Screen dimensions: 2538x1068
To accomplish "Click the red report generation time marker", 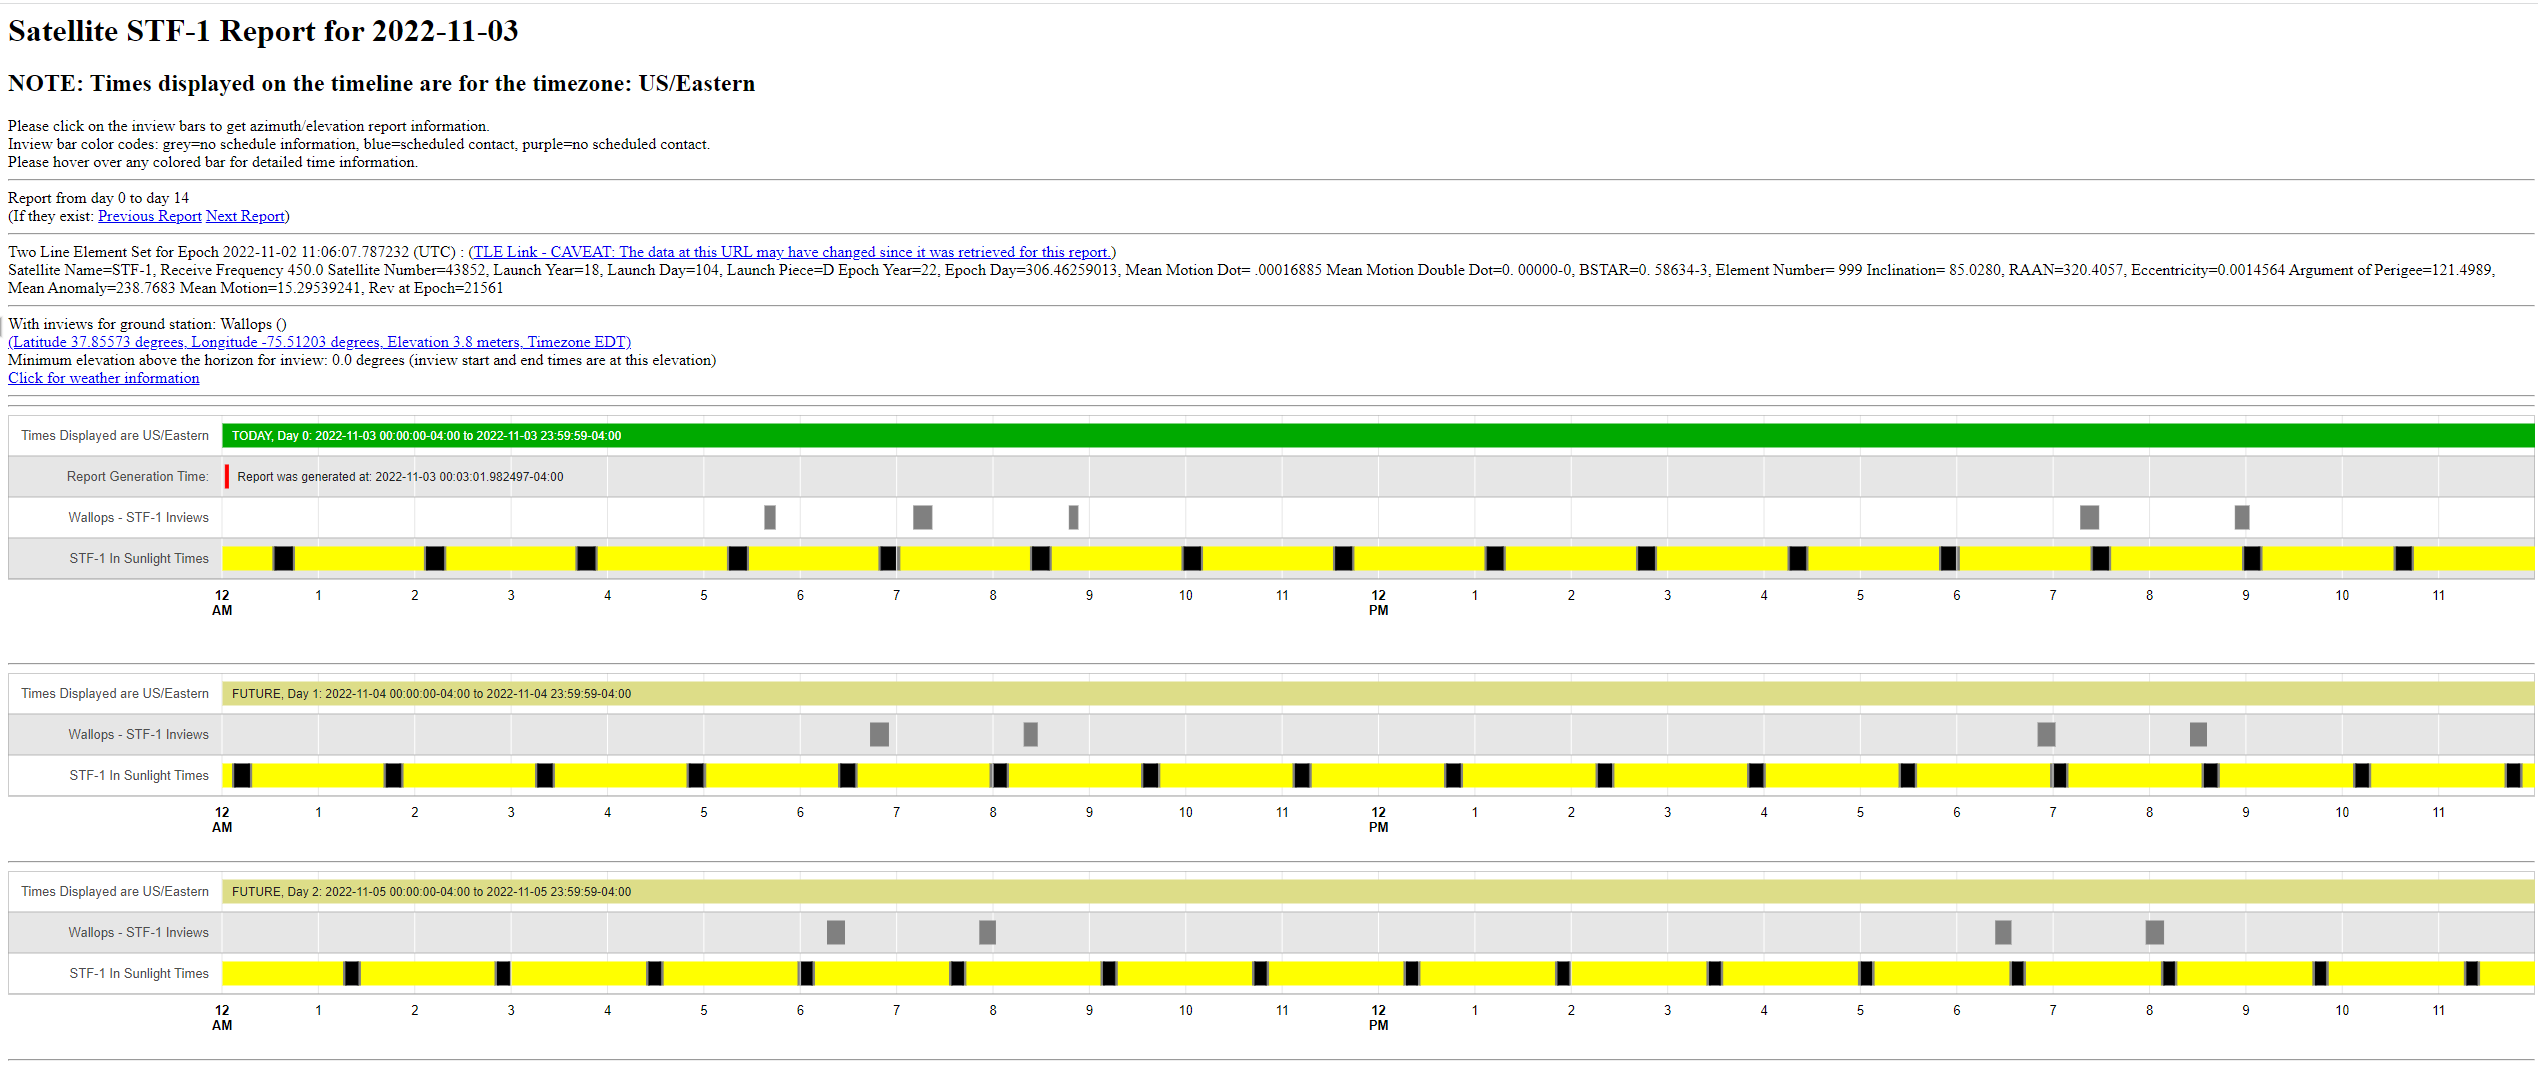I will [227, 476].
